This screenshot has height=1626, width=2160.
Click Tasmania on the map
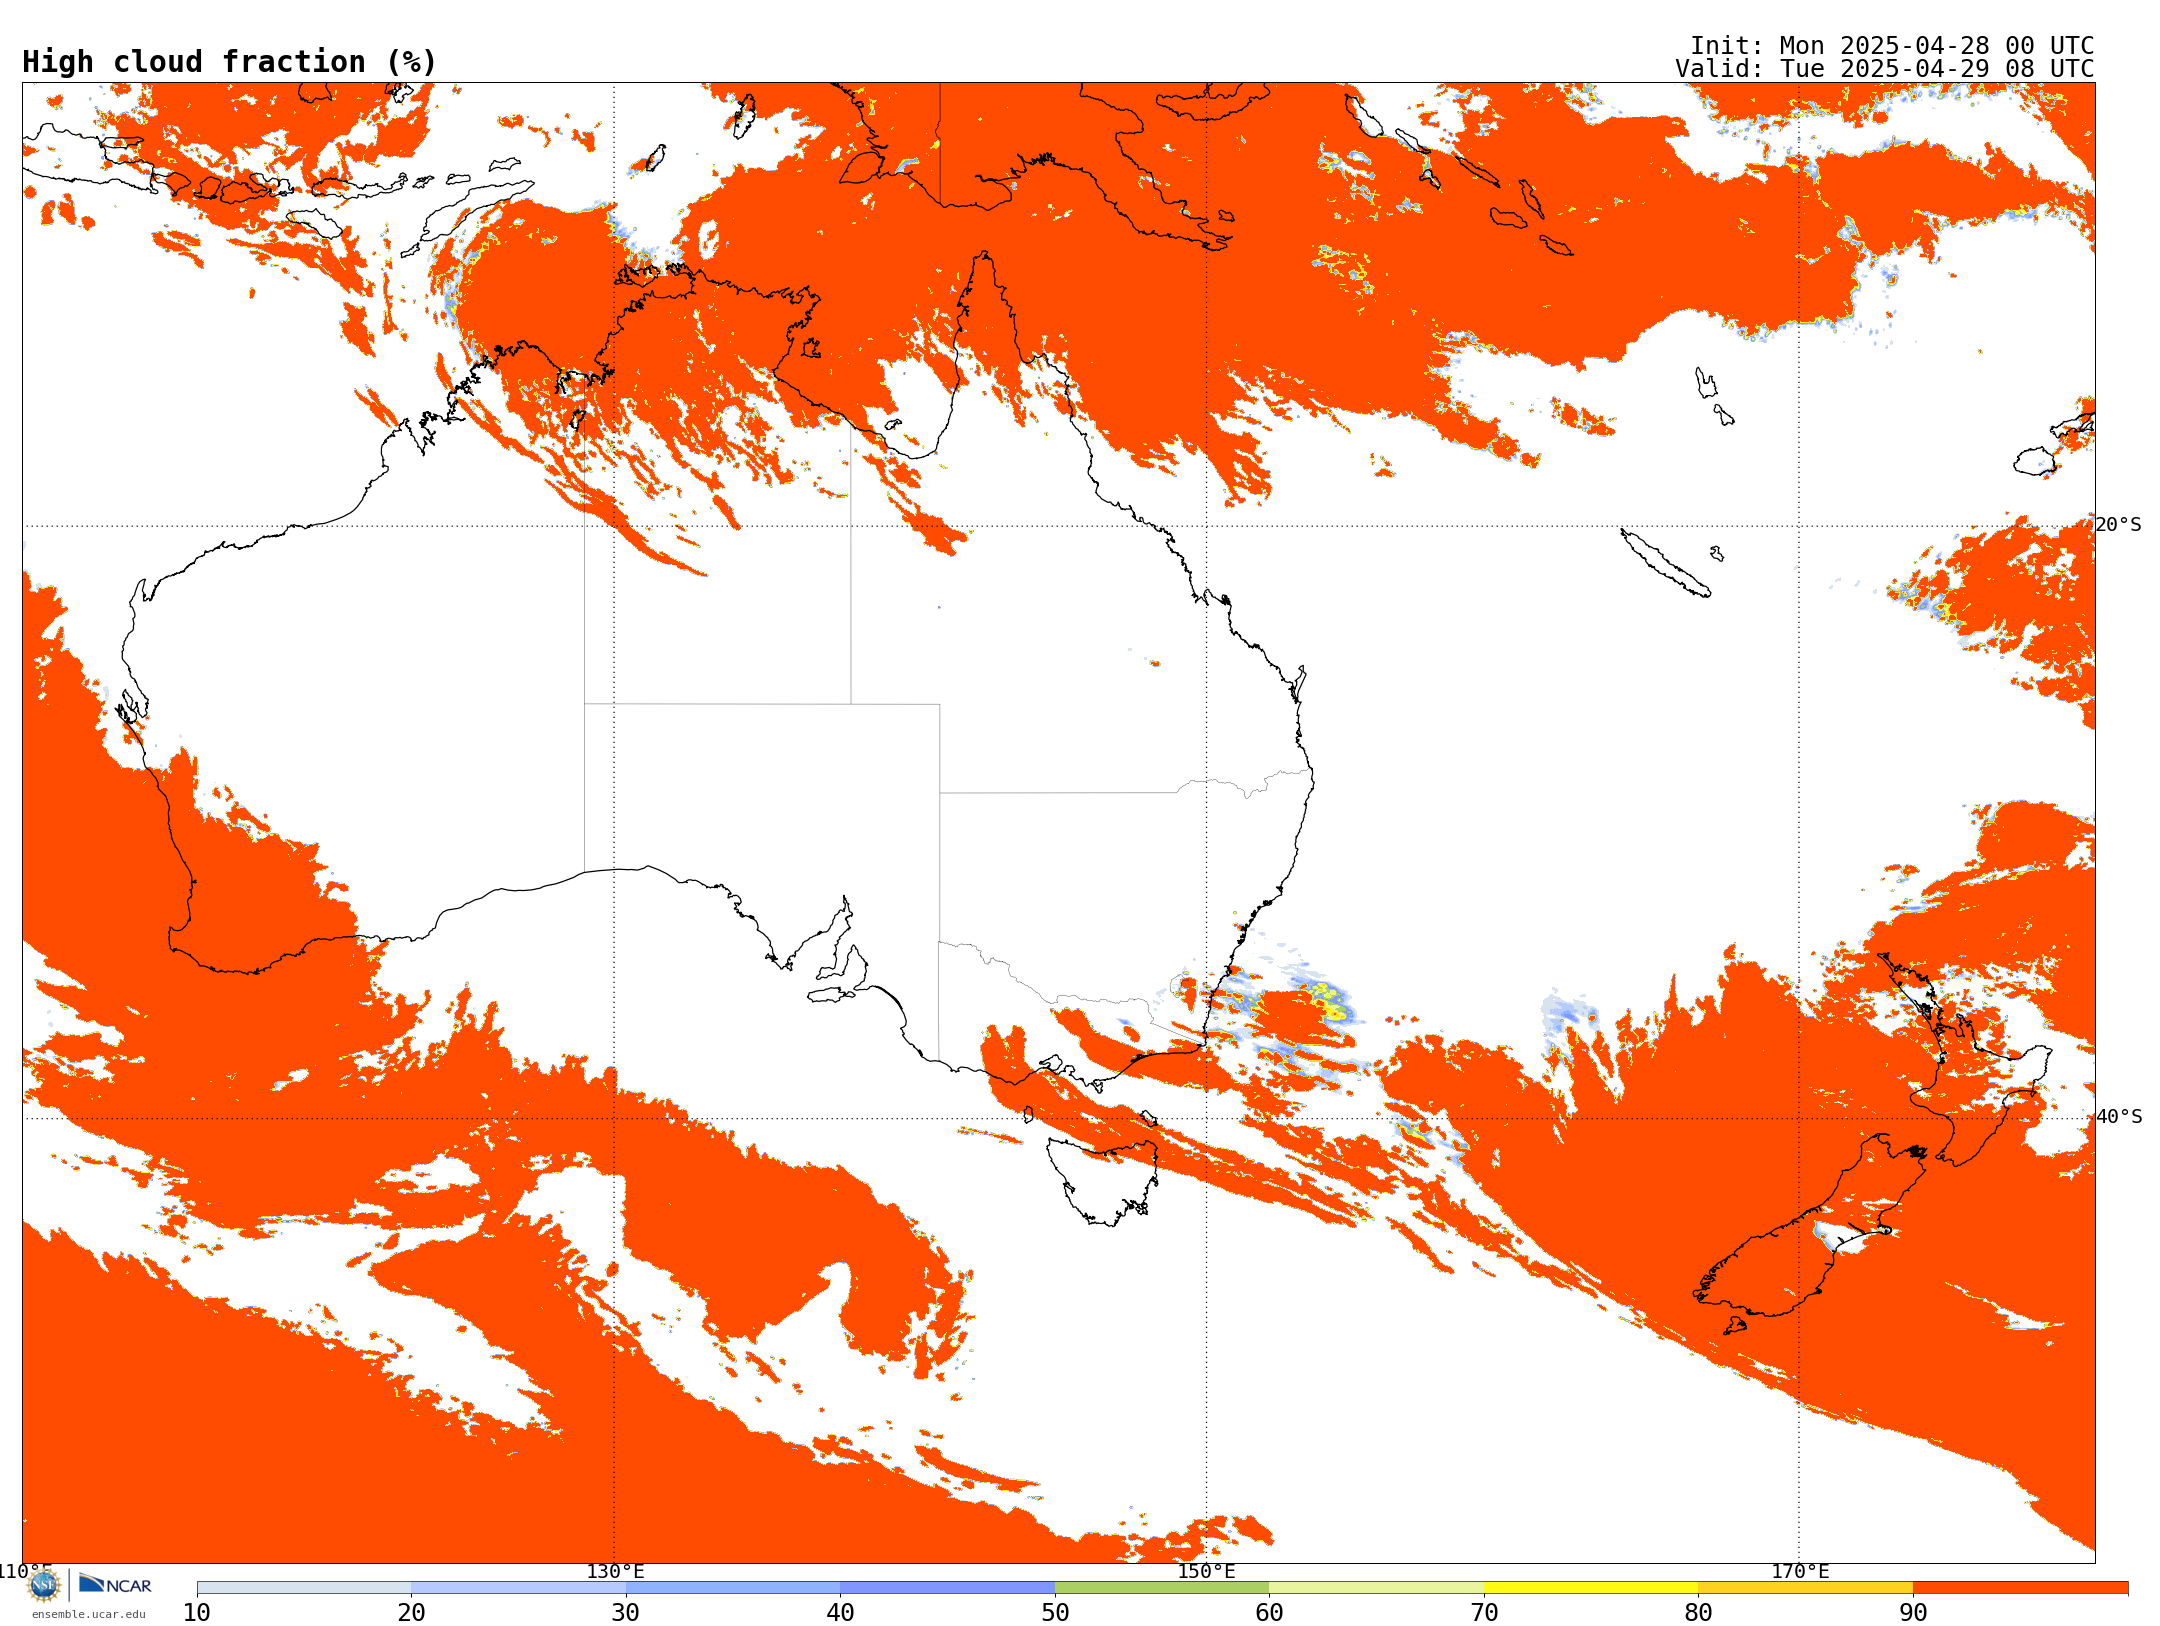pyautogui.click(x=1102, y=1180)
